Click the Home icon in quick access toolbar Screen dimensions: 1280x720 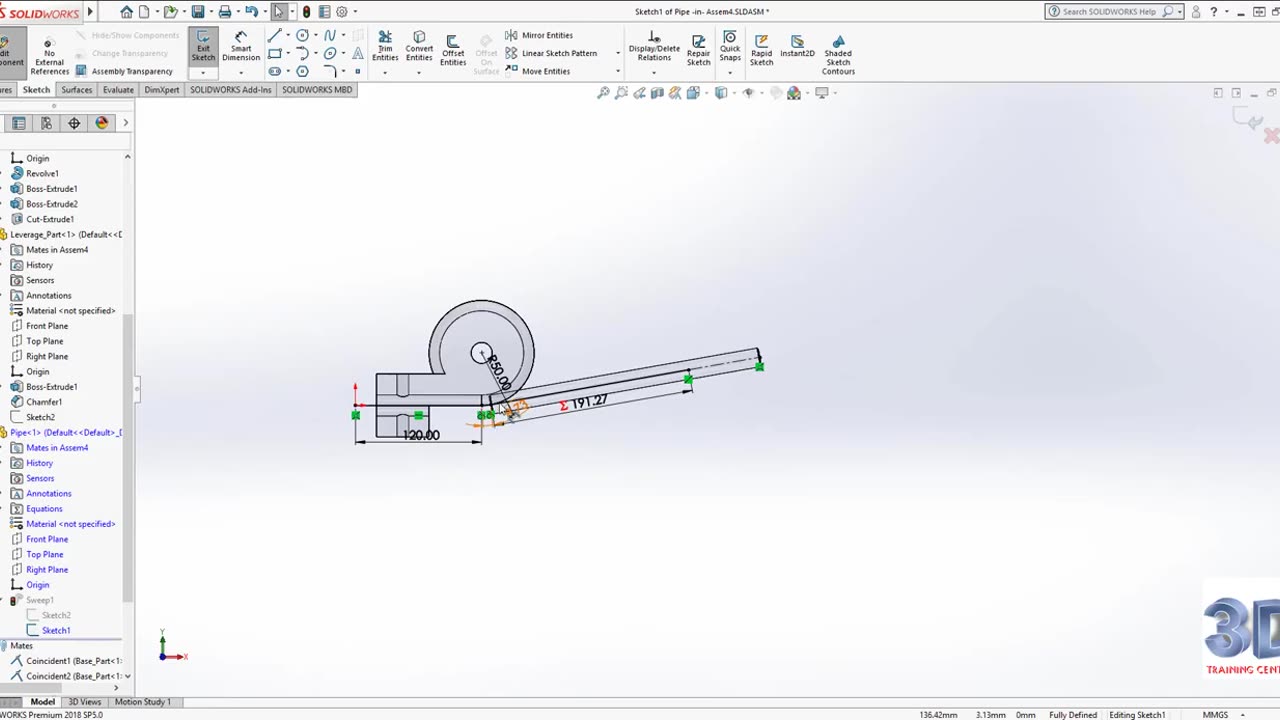pos(126,12)
